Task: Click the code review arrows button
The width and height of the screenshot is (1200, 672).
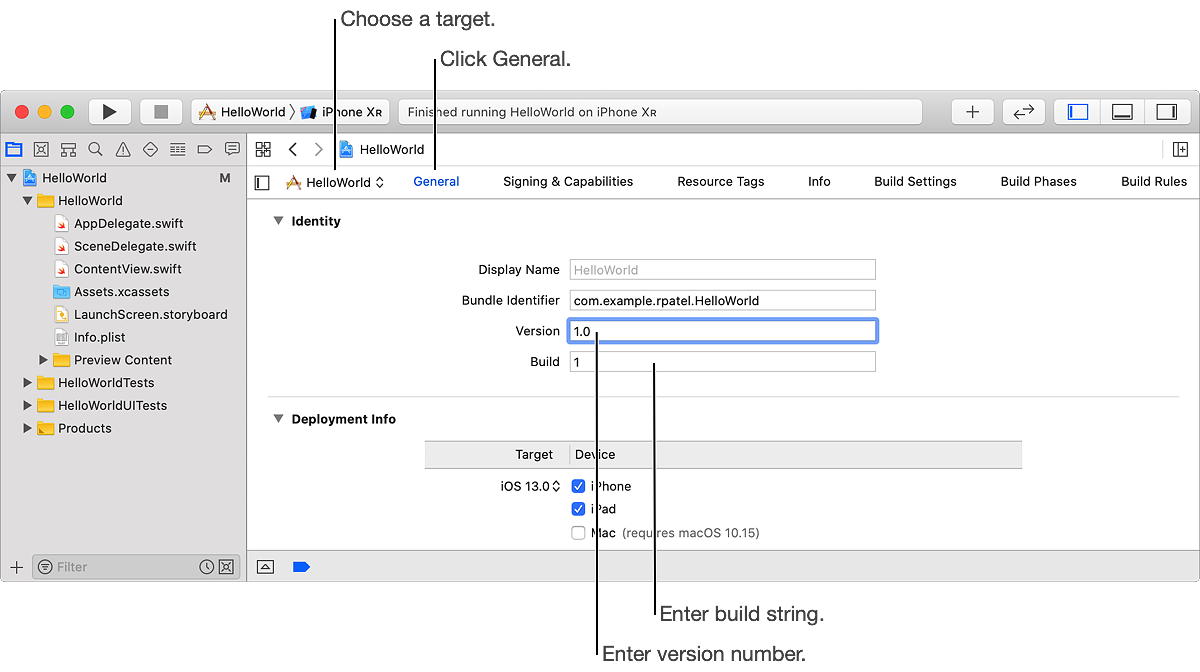Action: tap(1023, 112)
